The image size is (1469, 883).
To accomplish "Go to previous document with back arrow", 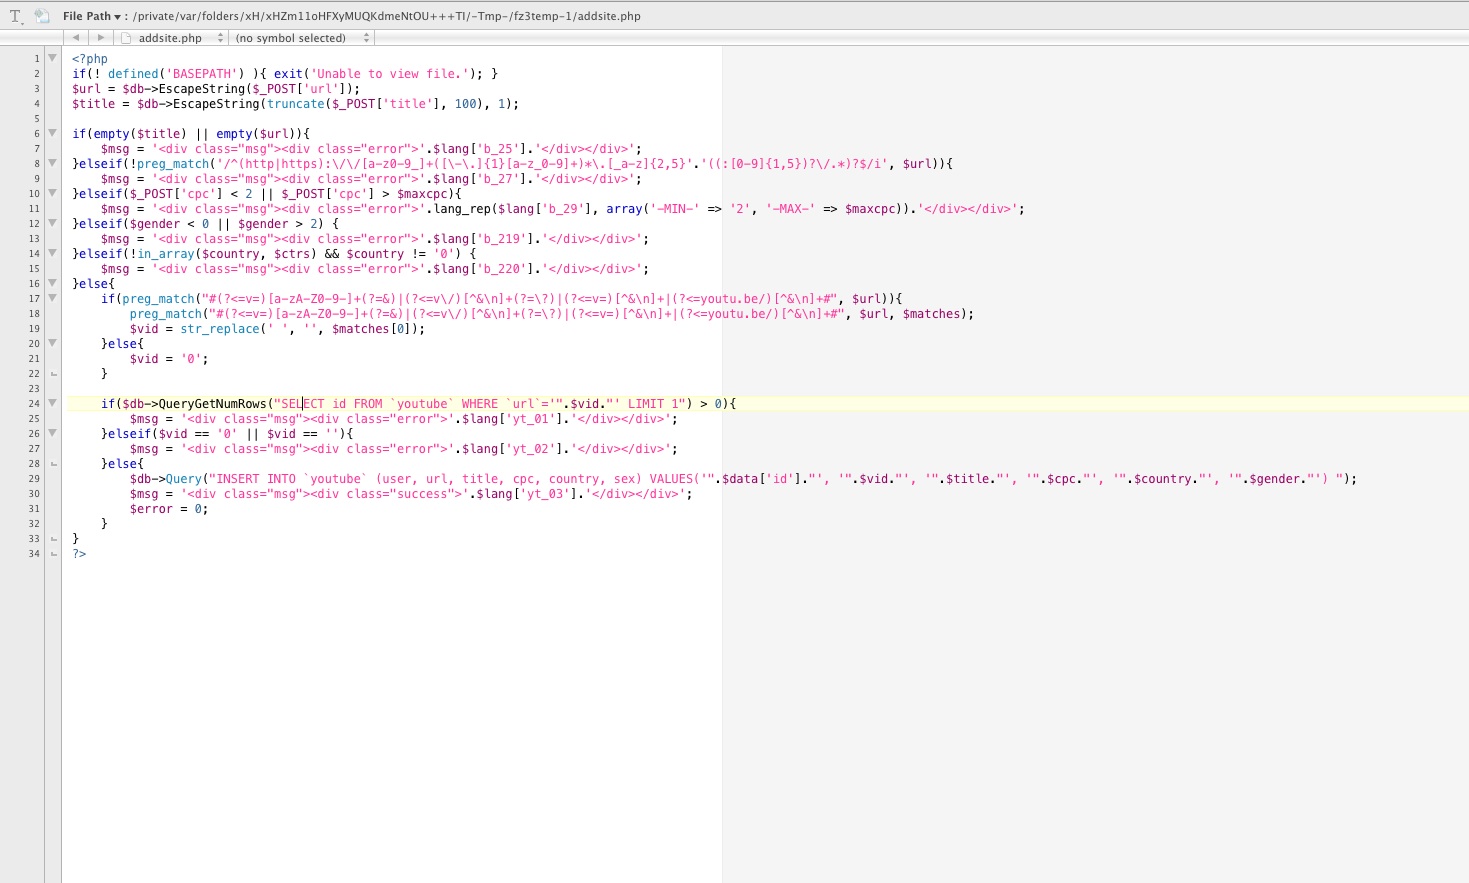I will pyautogui.click(x=75, y=38).
